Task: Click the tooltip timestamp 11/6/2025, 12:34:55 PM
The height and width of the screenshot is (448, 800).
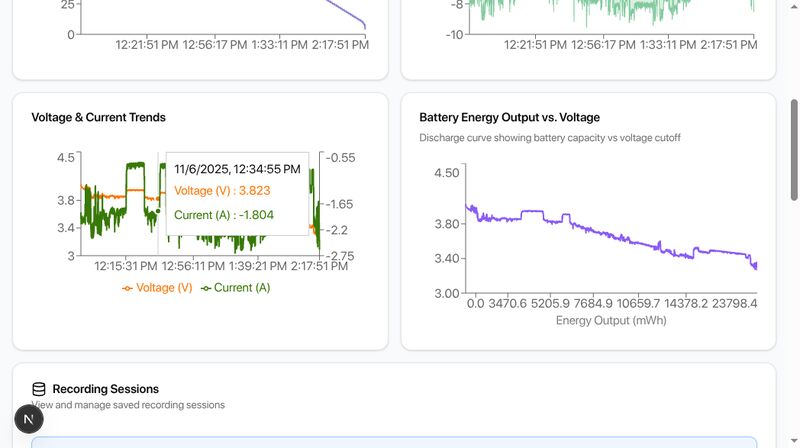Action: pyautogui.click(x=237, y=169)
